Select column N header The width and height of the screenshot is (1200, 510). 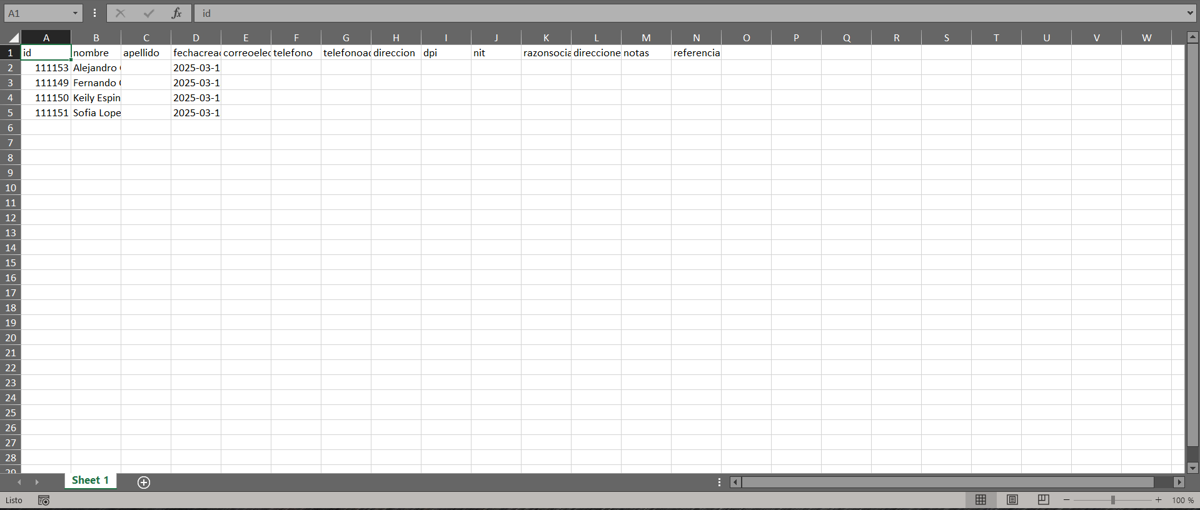pyautogui.click(x=696, y=38)
